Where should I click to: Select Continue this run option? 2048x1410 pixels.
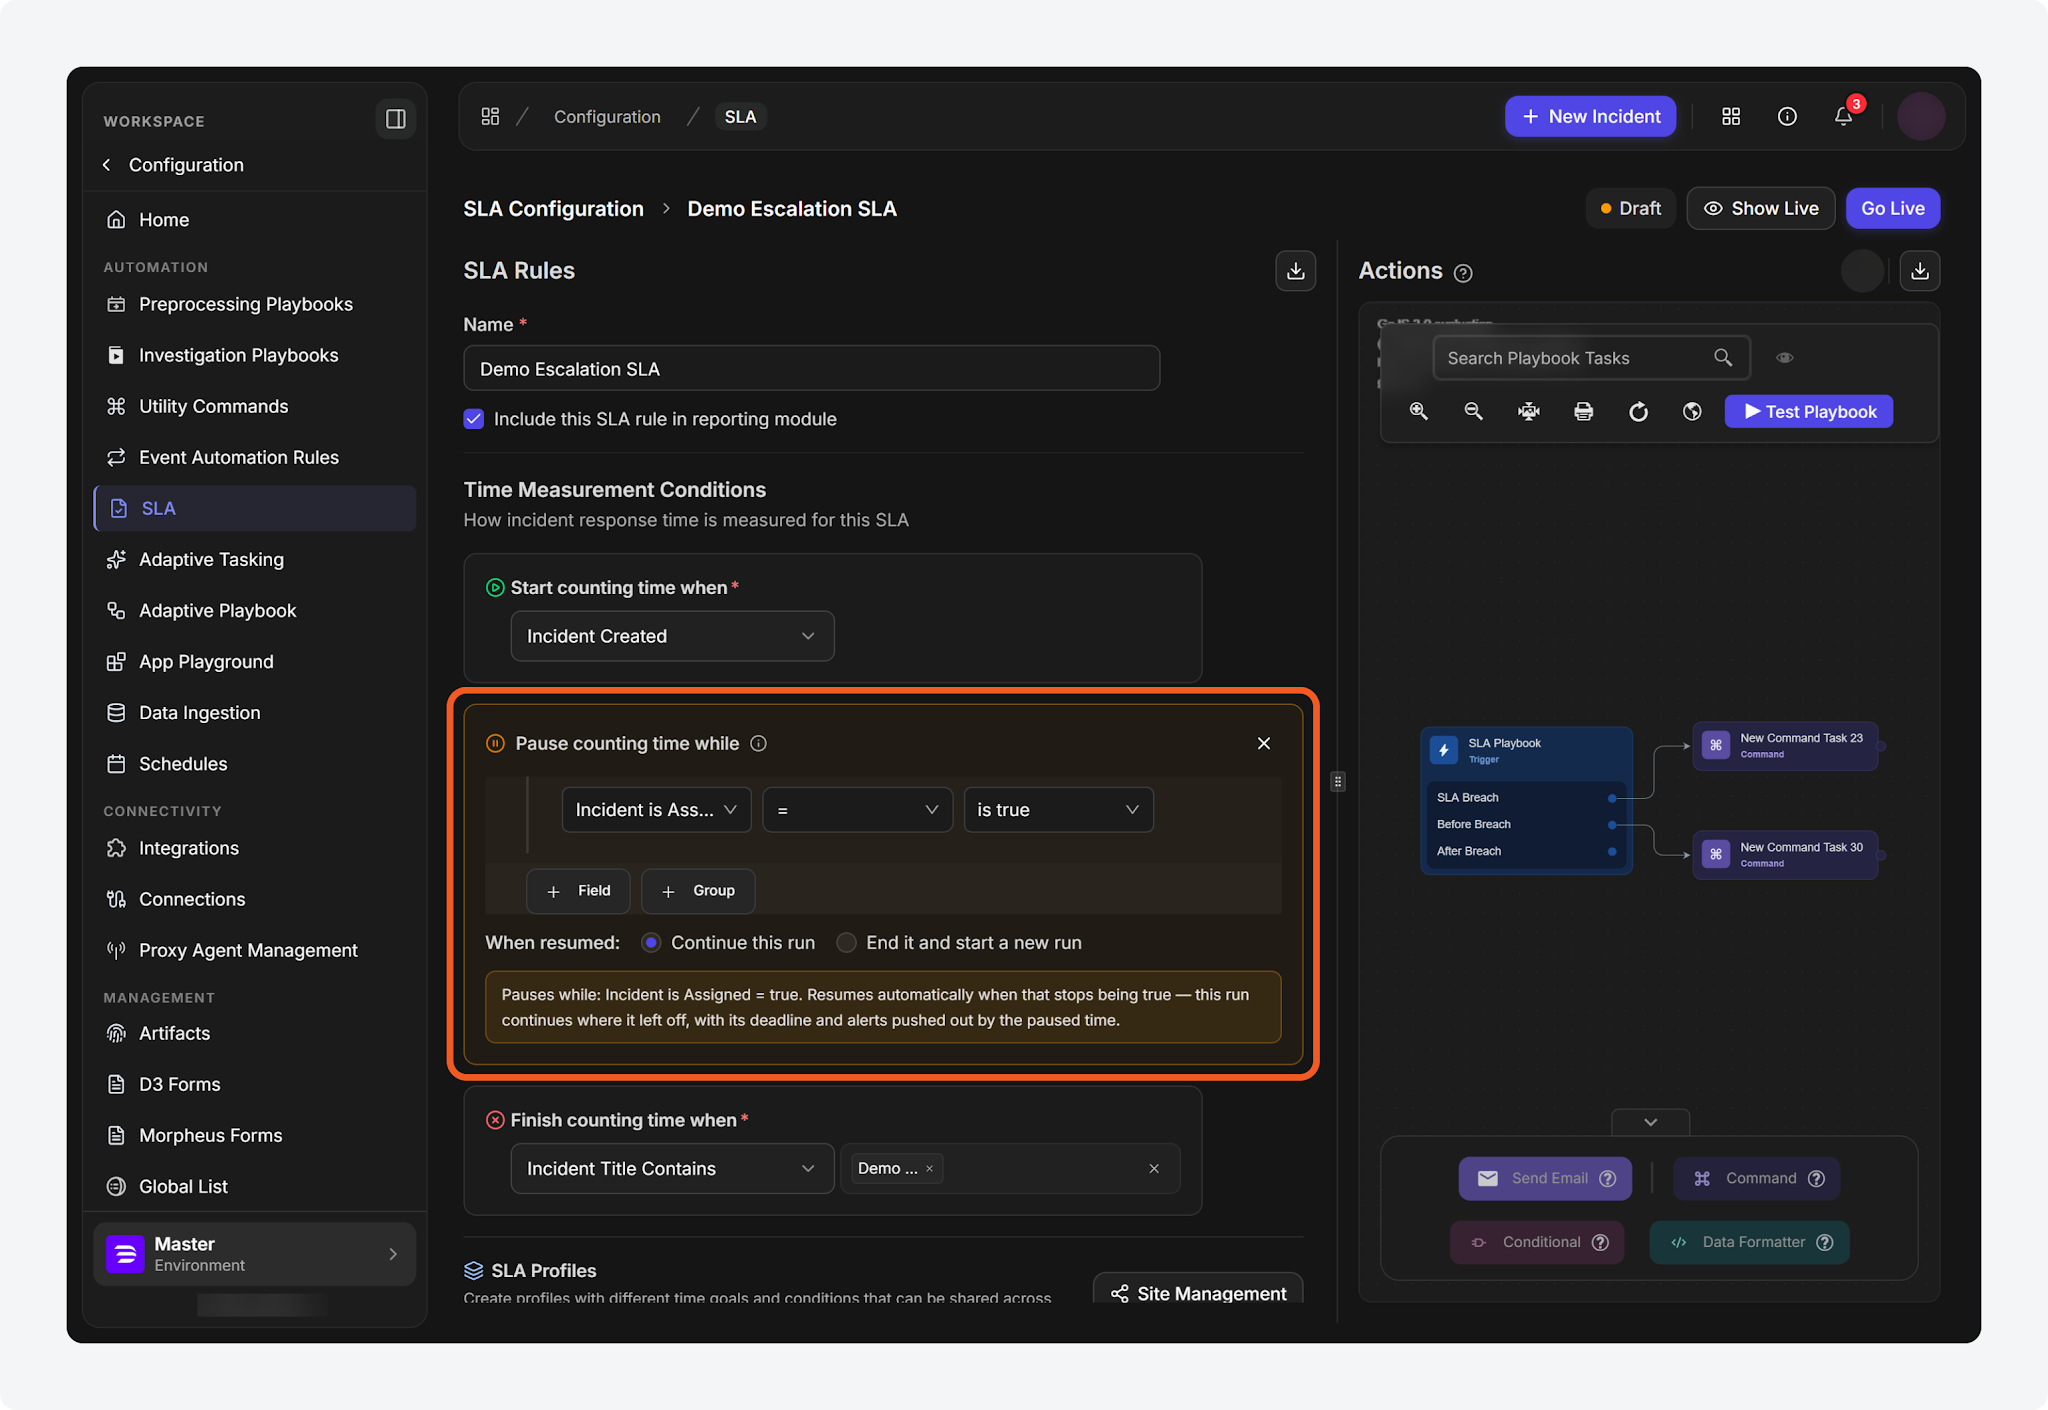[651, 943]
